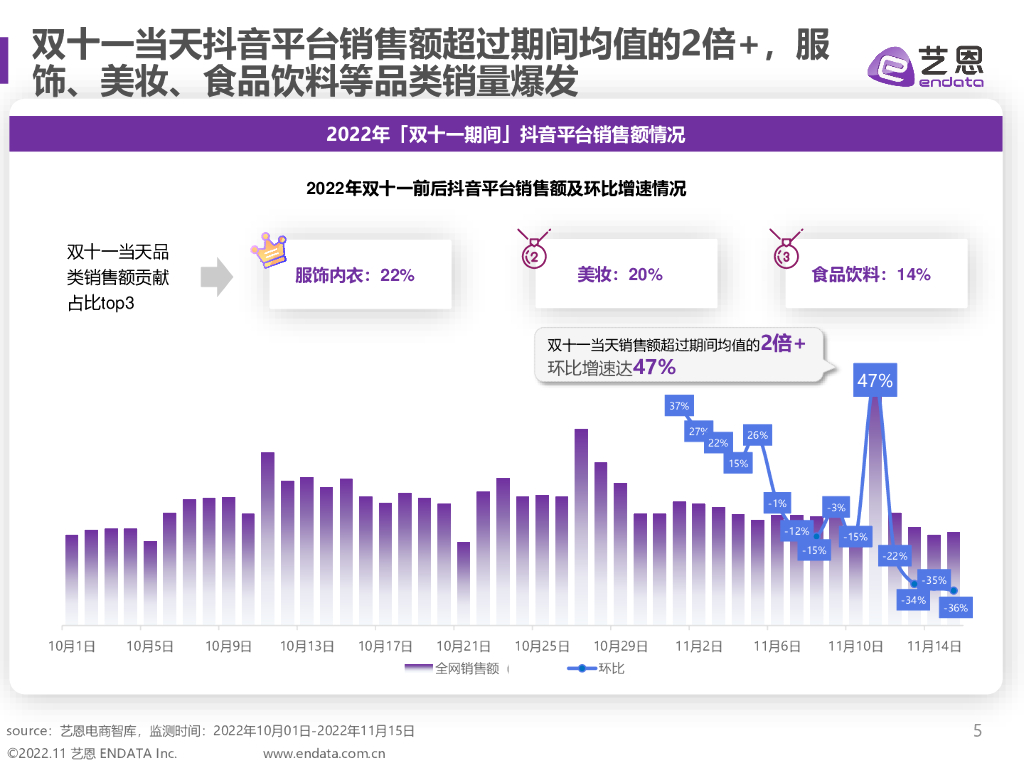Click the 10月25日 axis label
This screenshot has width=1024, height=768.
[x=542, y=646]
